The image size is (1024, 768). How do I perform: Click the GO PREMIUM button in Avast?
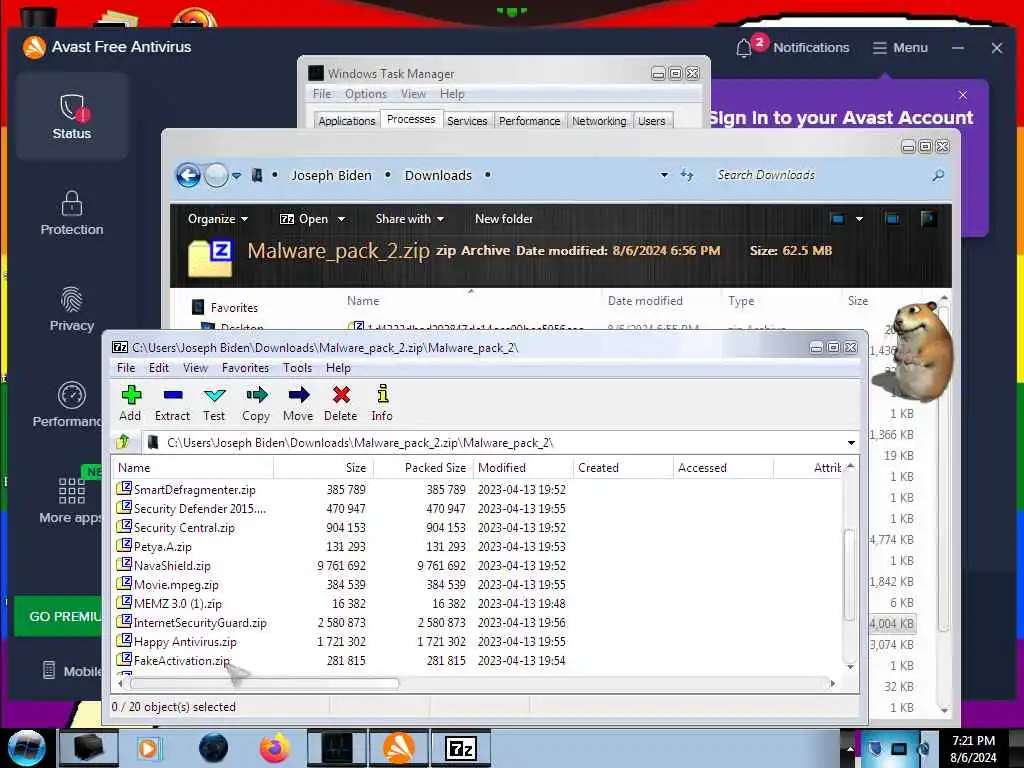coord(59,616)
